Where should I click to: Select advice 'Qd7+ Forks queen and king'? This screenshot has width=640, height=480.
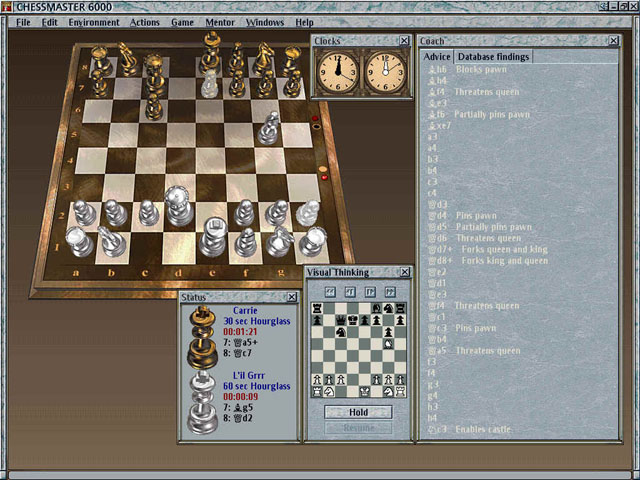[487, 249]
